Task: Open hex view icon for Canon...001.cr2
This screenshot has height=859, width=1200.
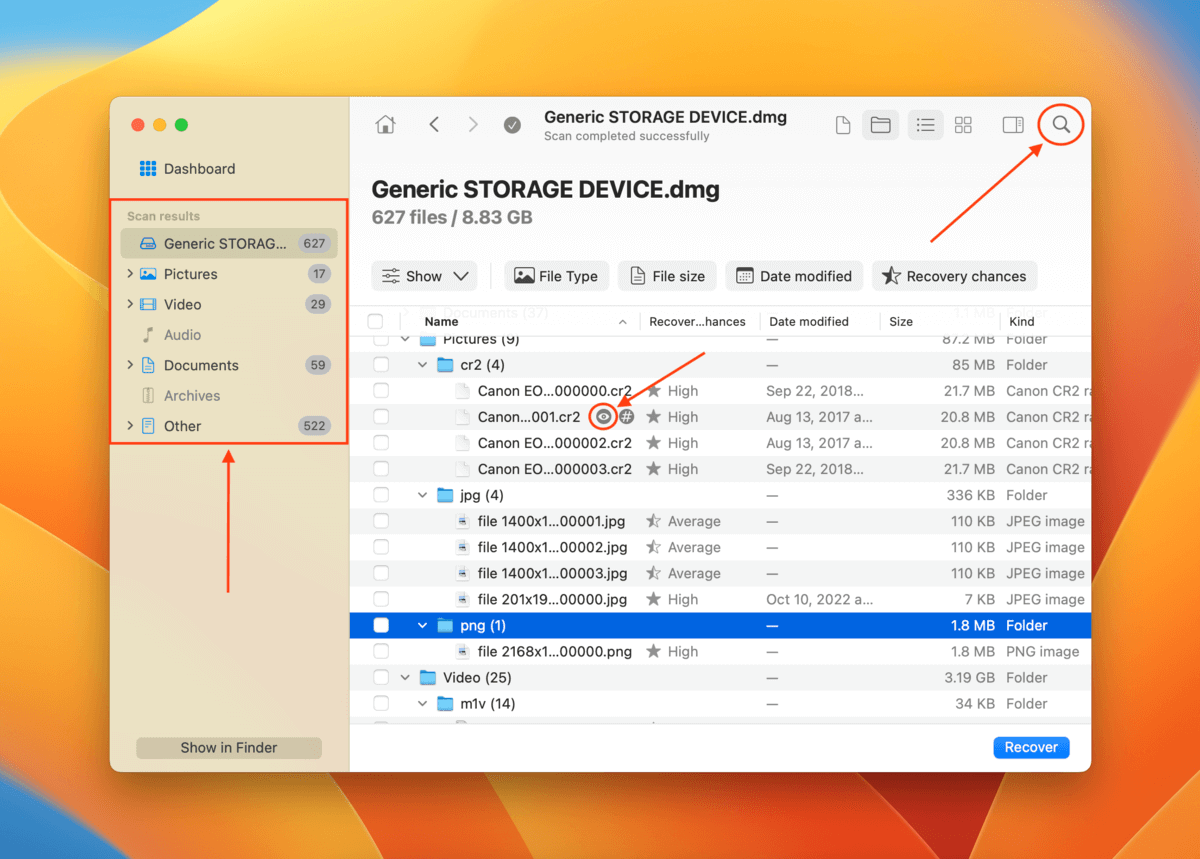Action: point(626,417)
